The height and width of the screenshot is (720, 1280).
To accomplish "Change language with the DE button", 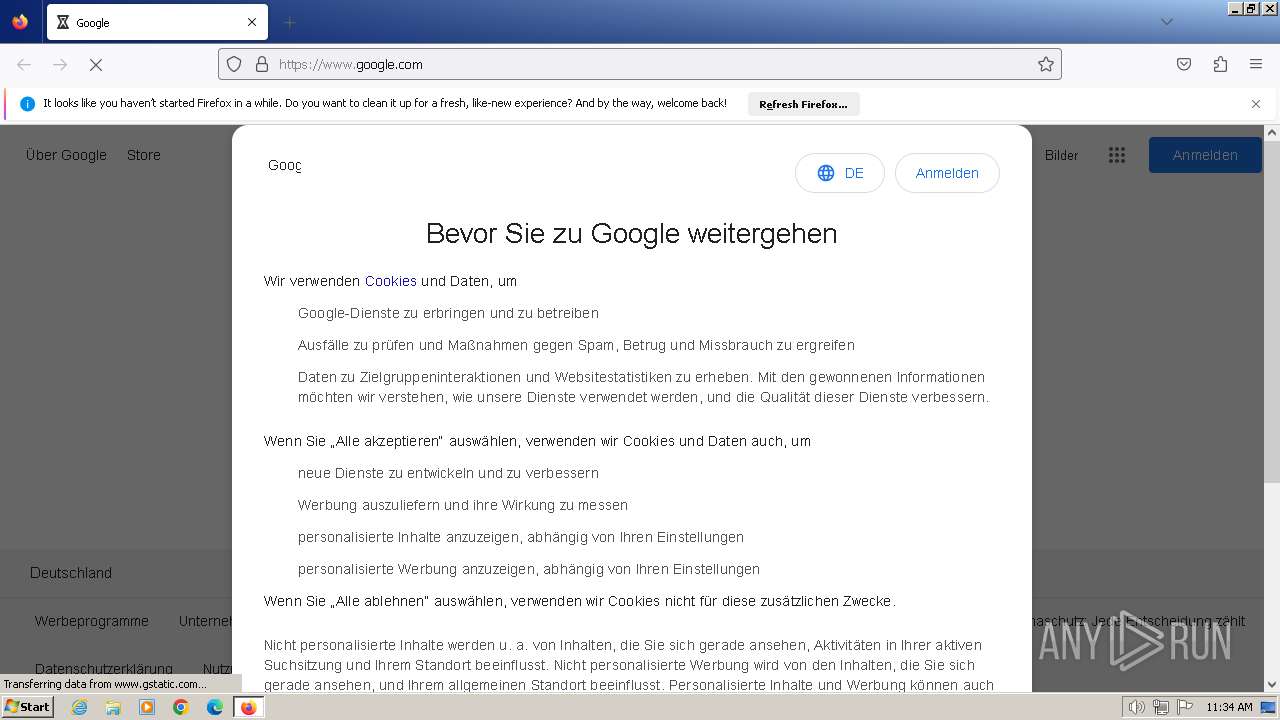I will pyautogui.click(x=840, y=173).
